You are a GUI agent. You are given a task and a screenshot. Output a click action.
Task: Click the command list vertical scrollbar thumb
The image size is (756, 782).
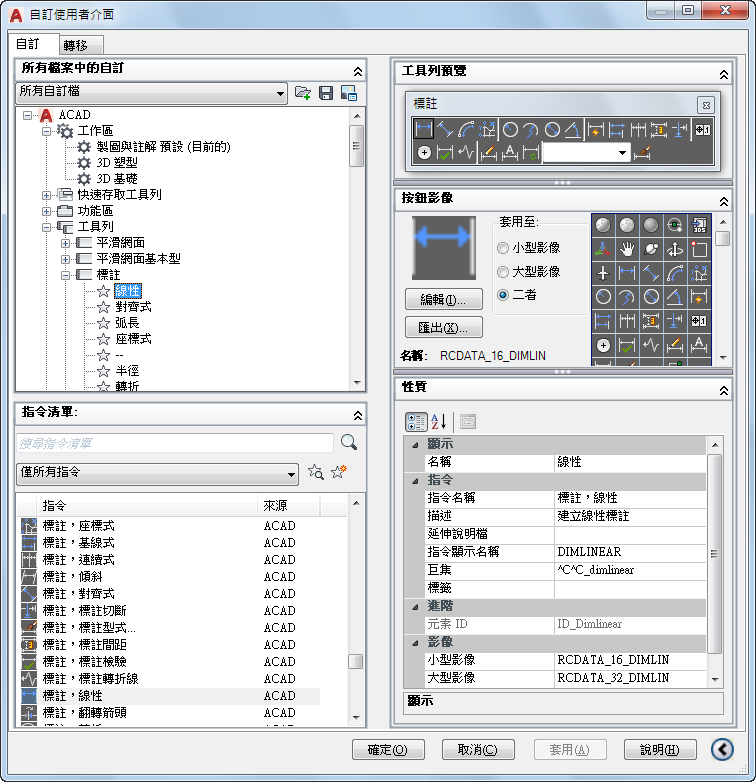(x=356, y=661)
